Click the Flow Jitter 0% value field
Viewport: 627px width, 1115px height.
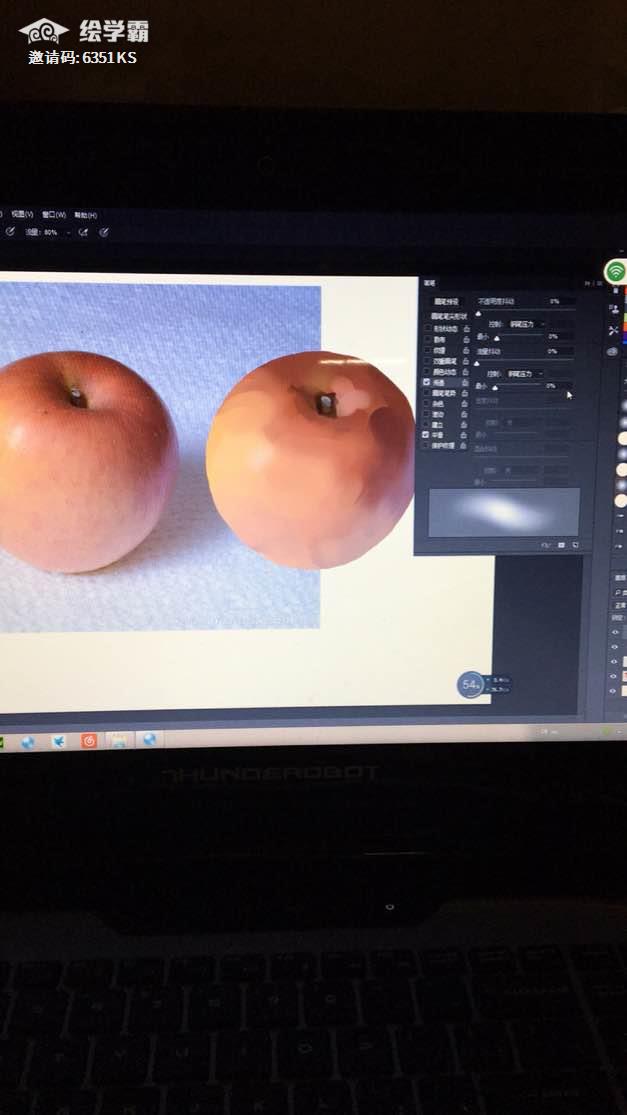point(559,351)
